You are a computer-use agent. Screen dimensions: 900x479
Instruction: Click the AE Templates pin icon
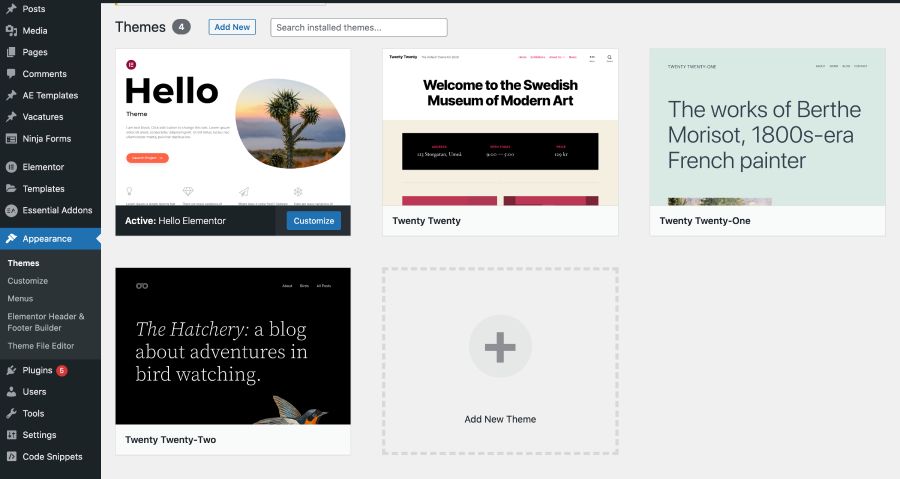[11, 95]
